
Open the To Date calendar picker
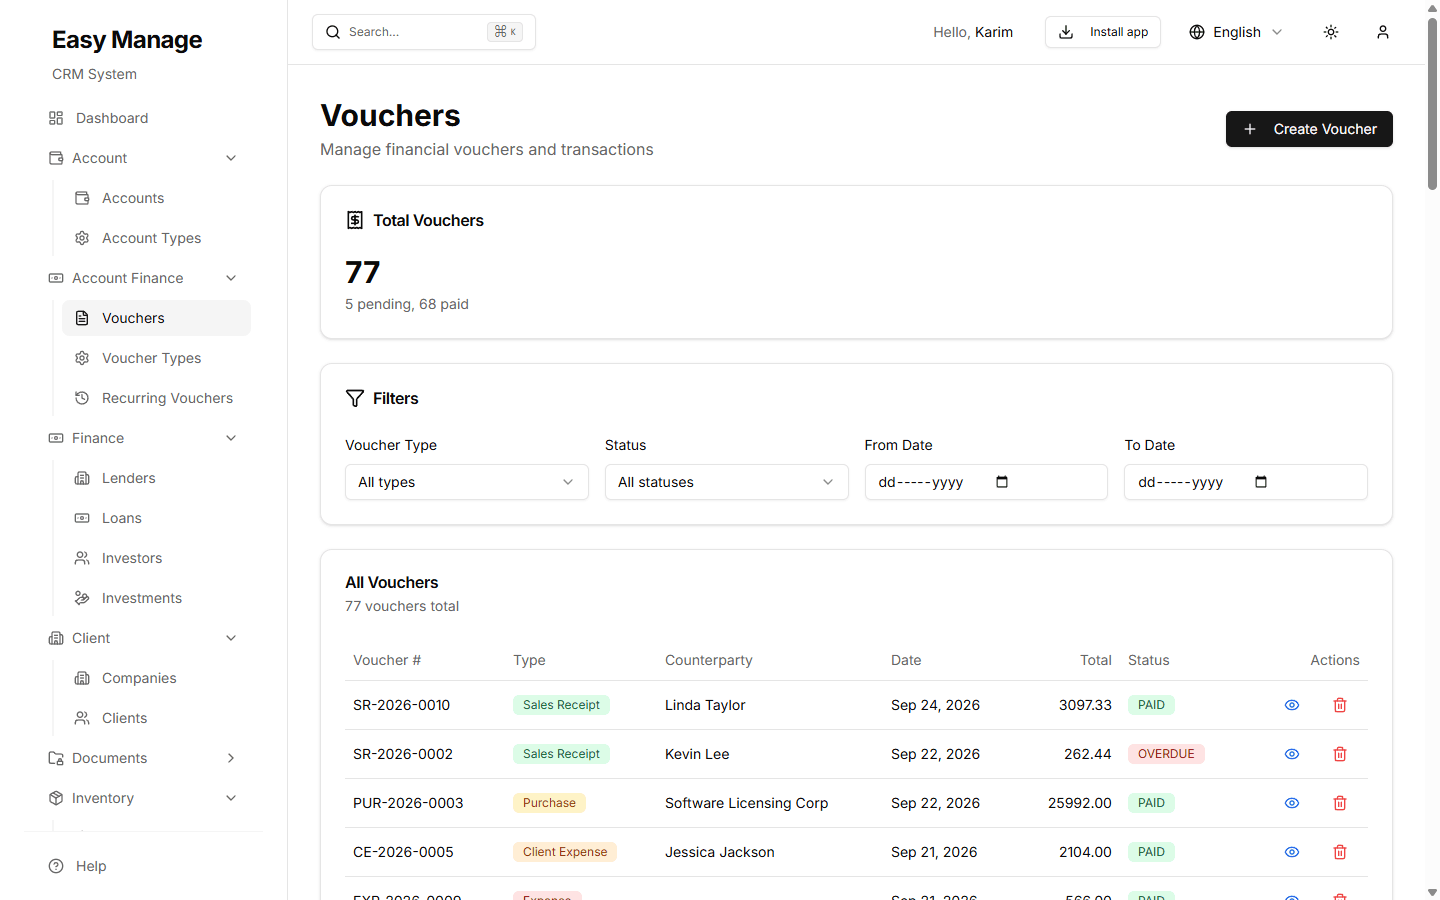(1261, 482)
